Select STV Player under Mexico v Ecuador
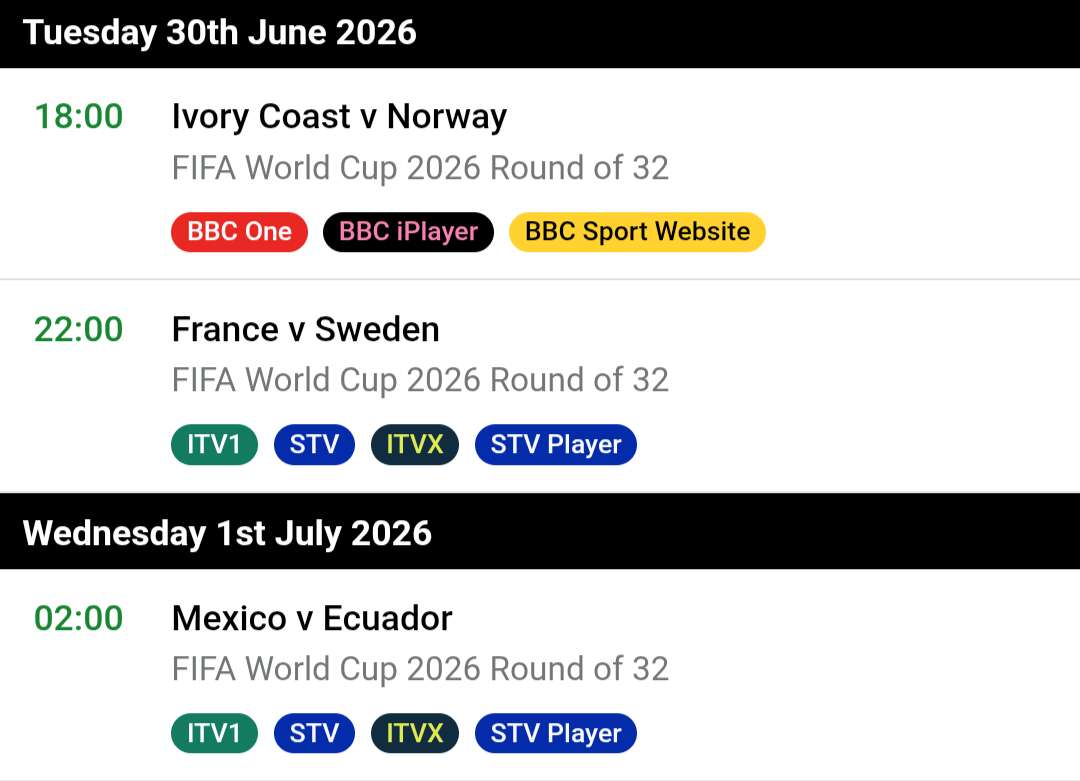 pos(556,733)
